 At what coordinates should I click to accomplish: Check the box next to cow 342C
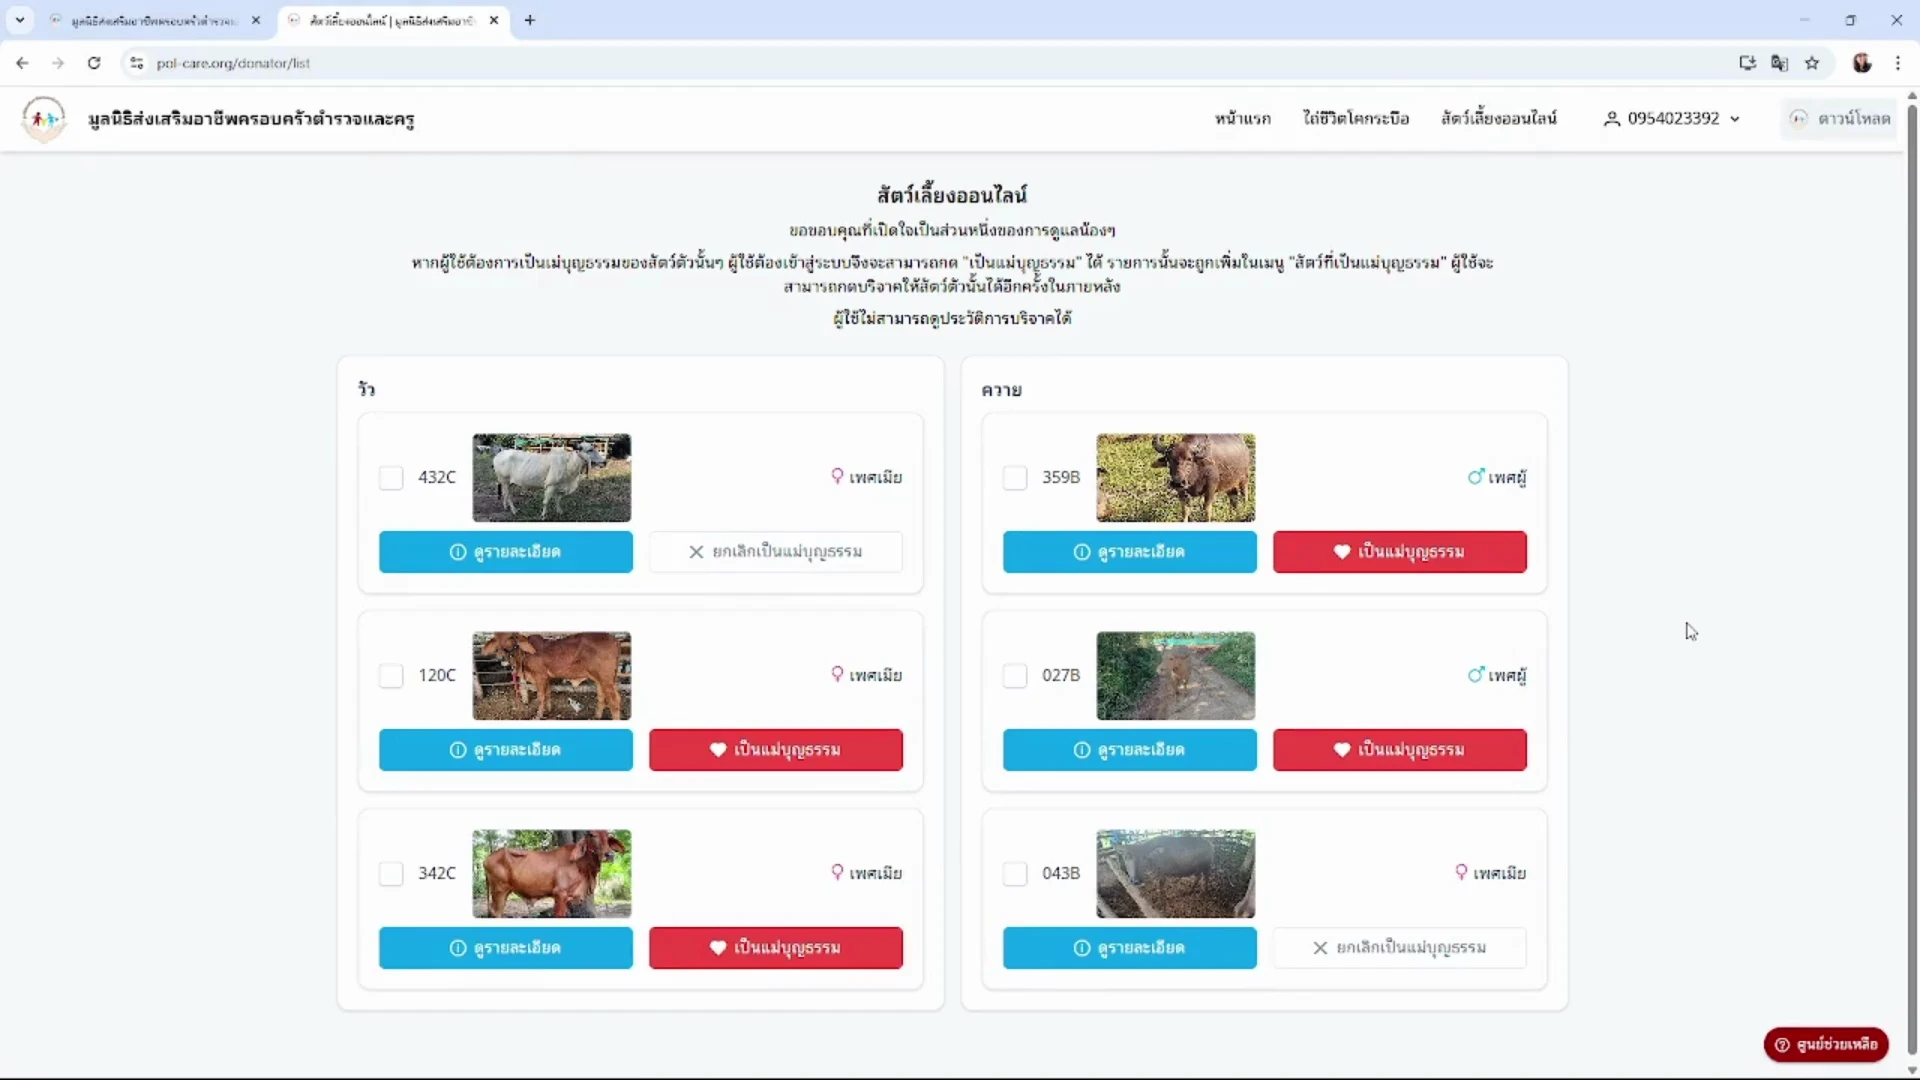[x=391, y=874]
